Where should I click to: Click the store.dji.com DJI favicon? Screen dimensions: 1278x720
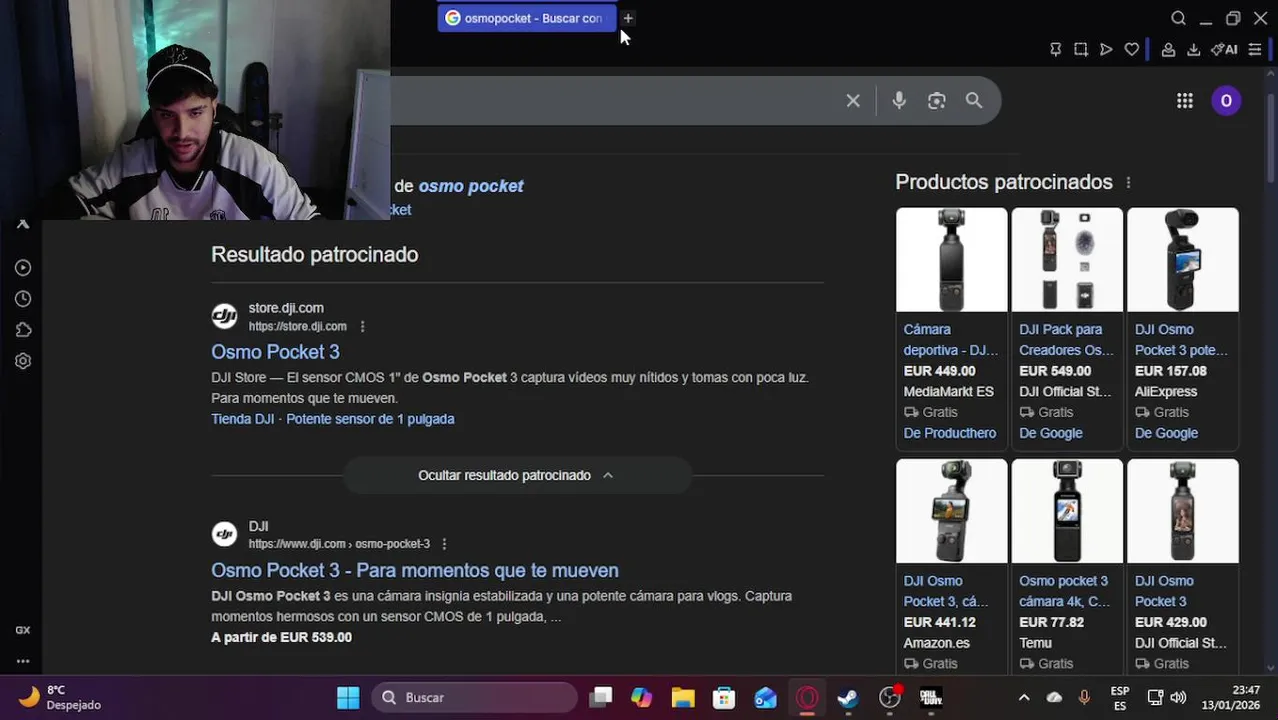coord(225,316)
